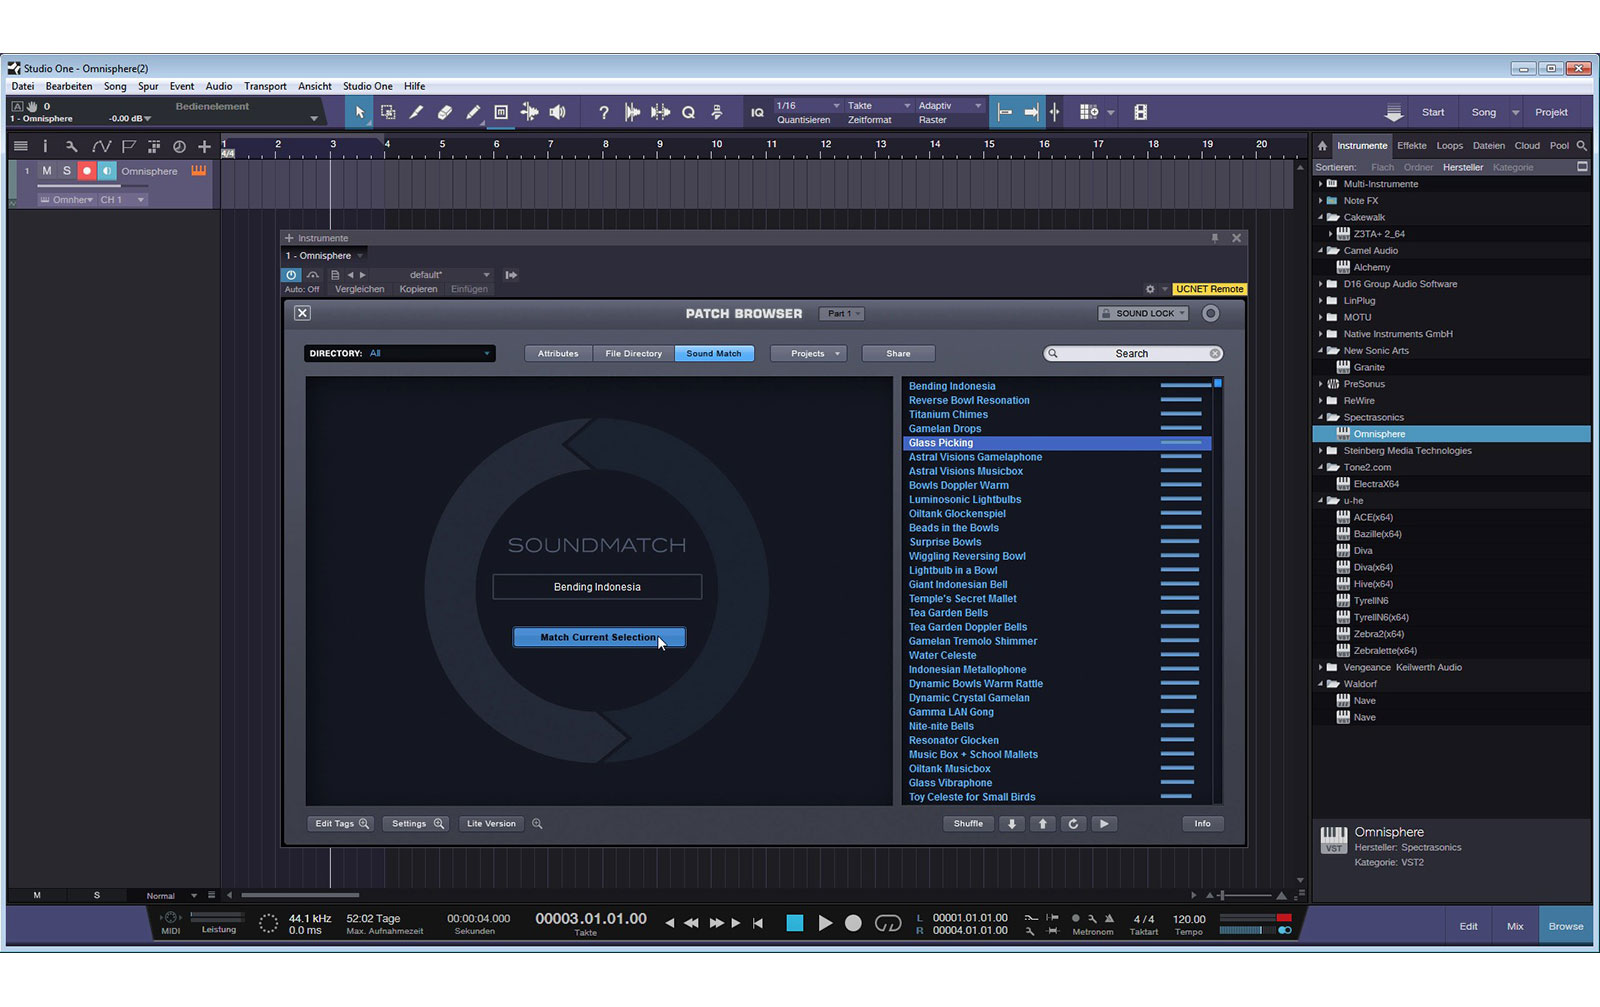
Task: Switch to the Loops browser tab
Action: tap(1450, 145)
